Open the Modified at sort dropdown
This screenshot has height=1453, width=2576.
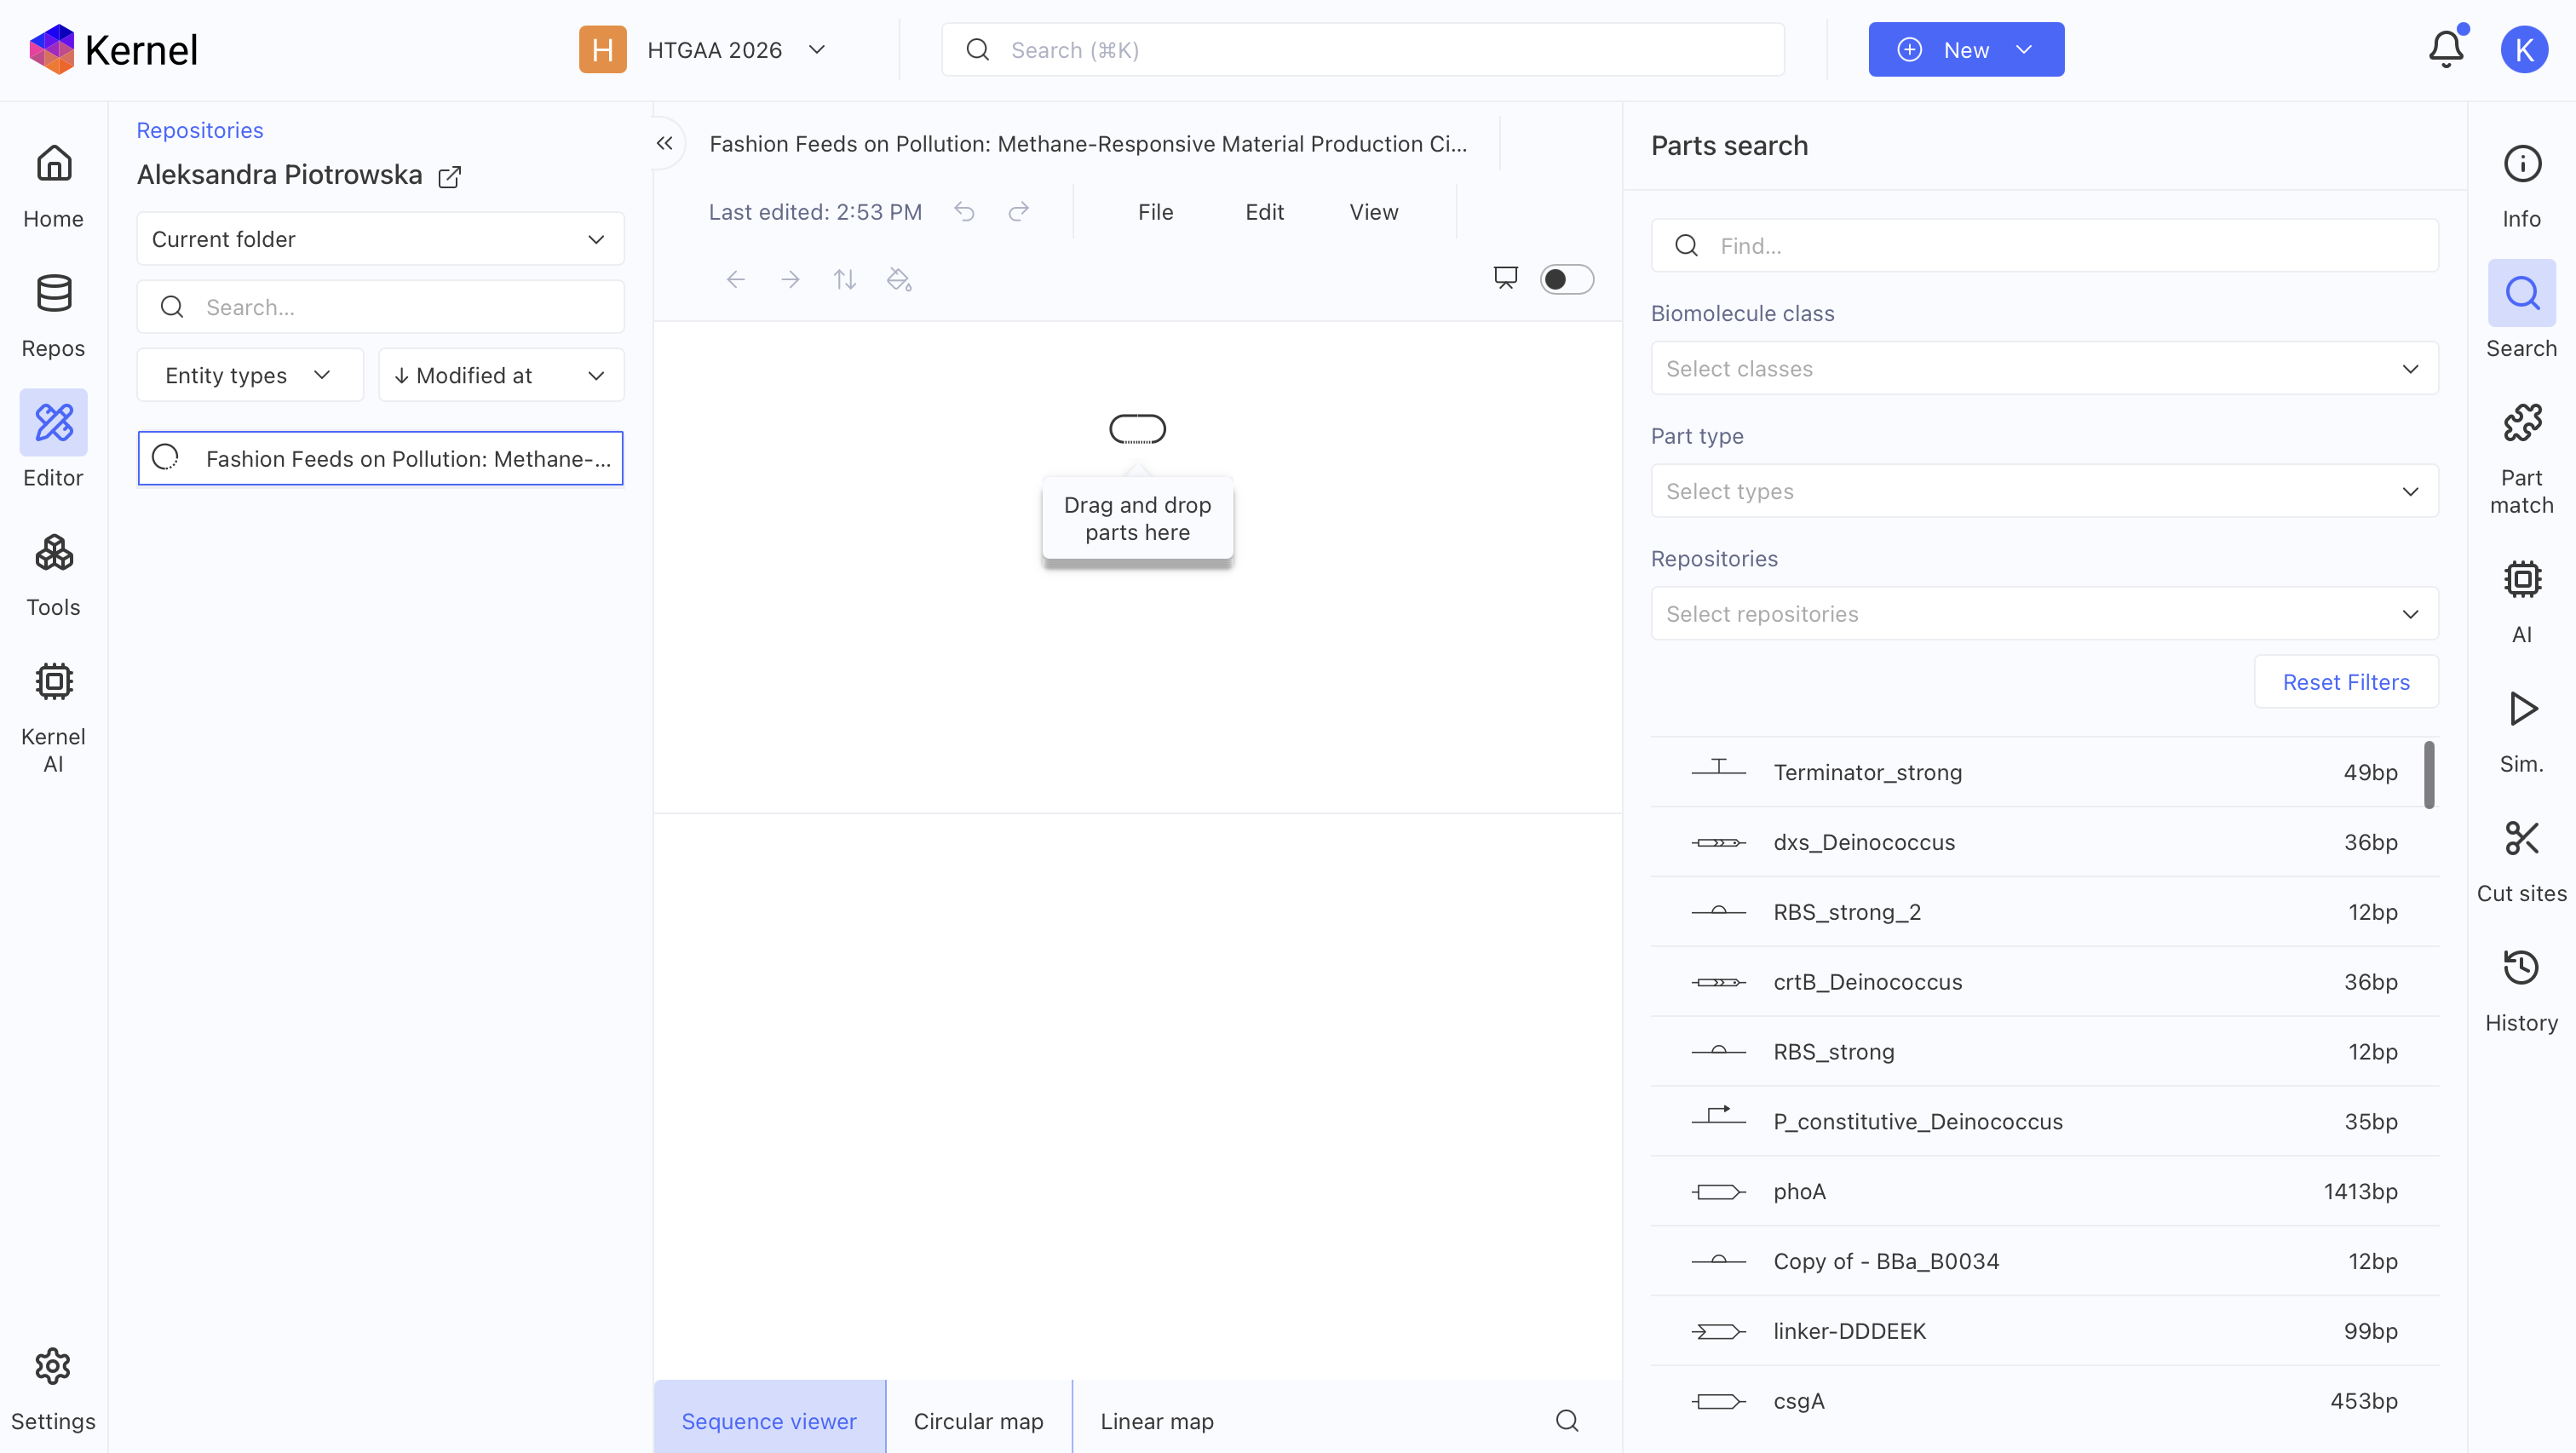(501, 375)
